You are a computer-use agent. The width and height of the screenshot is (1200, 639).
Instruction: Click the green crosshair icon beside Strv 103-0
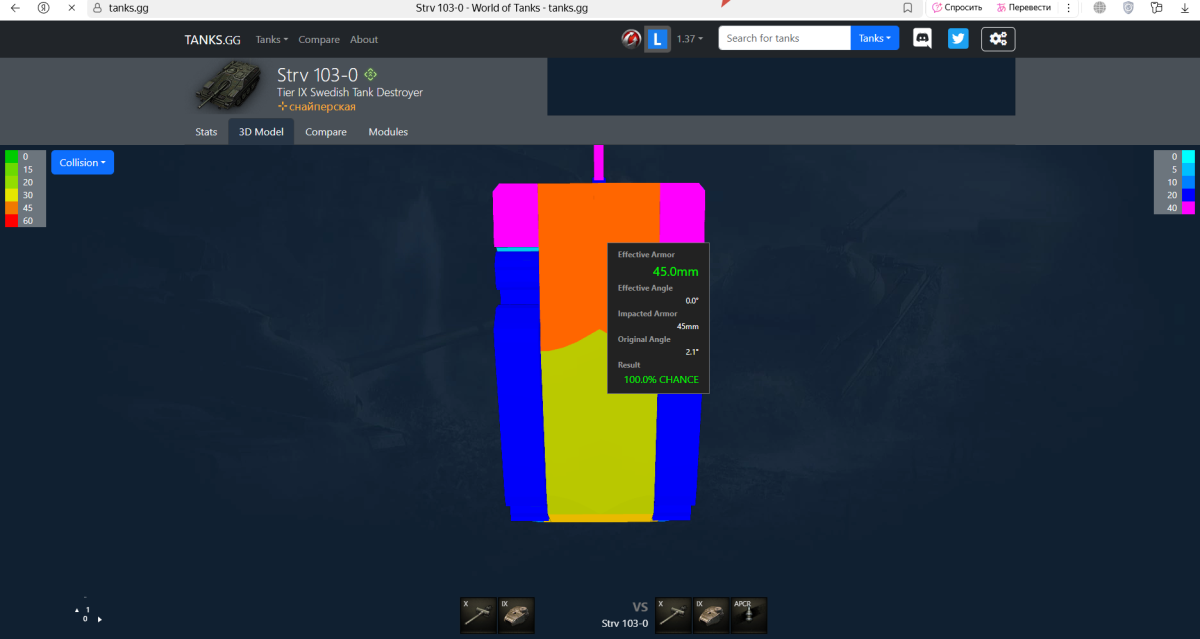coord(371,74)
